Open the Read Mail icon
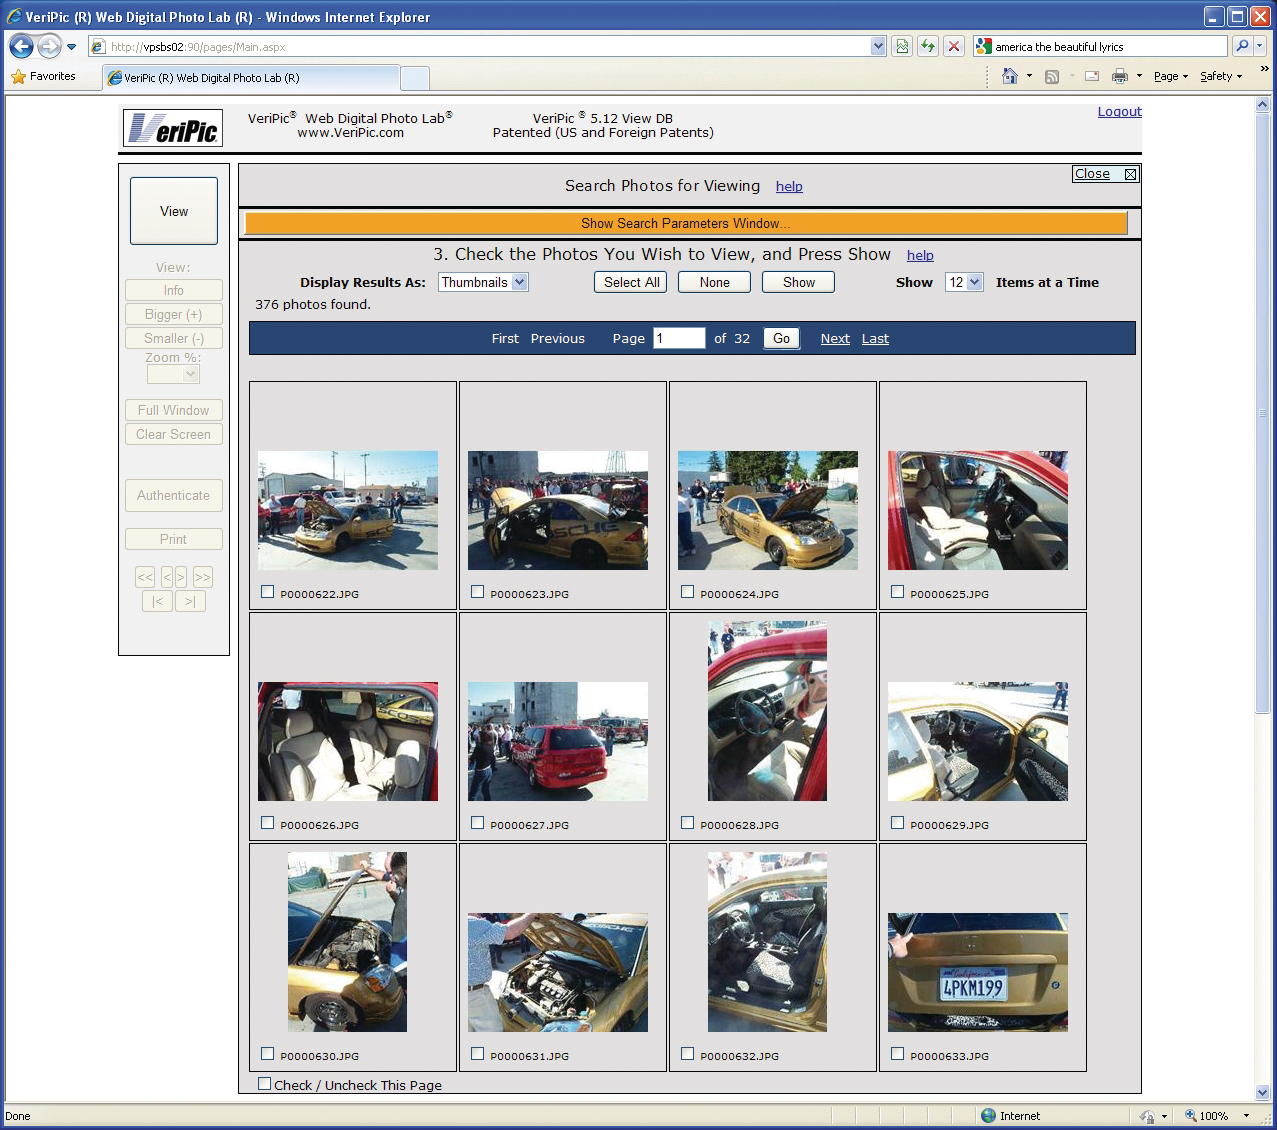This screenshot has height=1130, width=1277. (x=1091, y=75)
